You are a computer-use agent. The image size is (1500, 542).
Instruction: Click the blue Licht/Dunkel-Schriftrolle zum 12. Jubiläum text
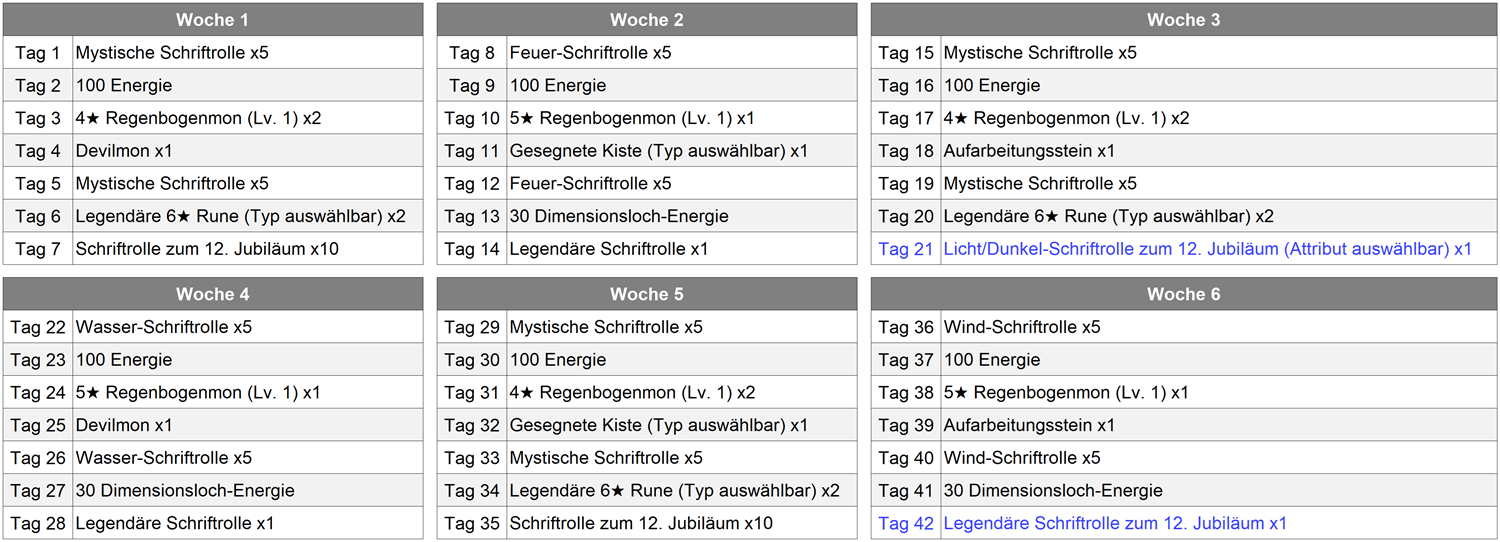point(1207,249)
